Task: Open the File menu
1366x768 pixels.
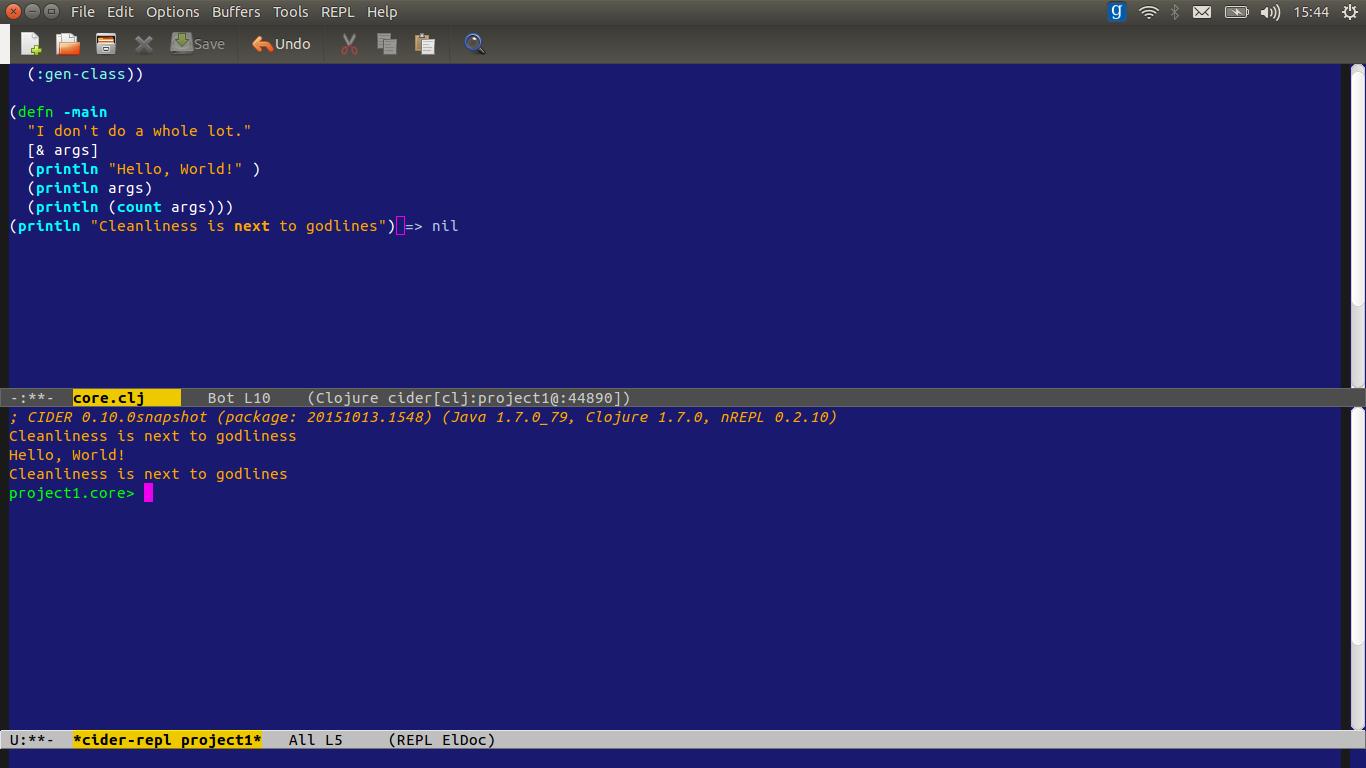Action: click(83, 12)
